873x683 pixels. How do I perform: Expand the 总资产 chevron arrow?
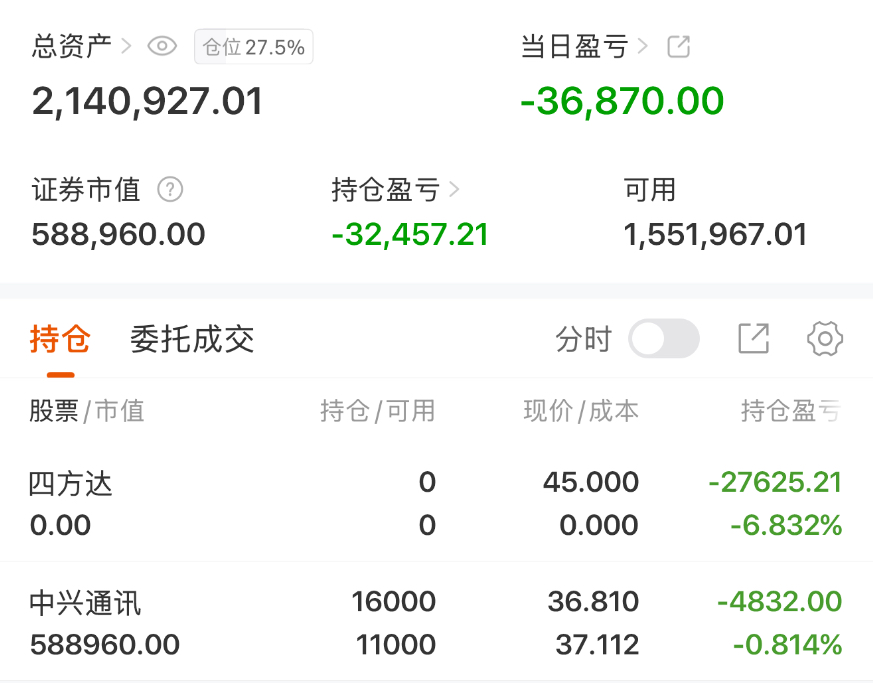pyautogui.click(x=126, y=46)
